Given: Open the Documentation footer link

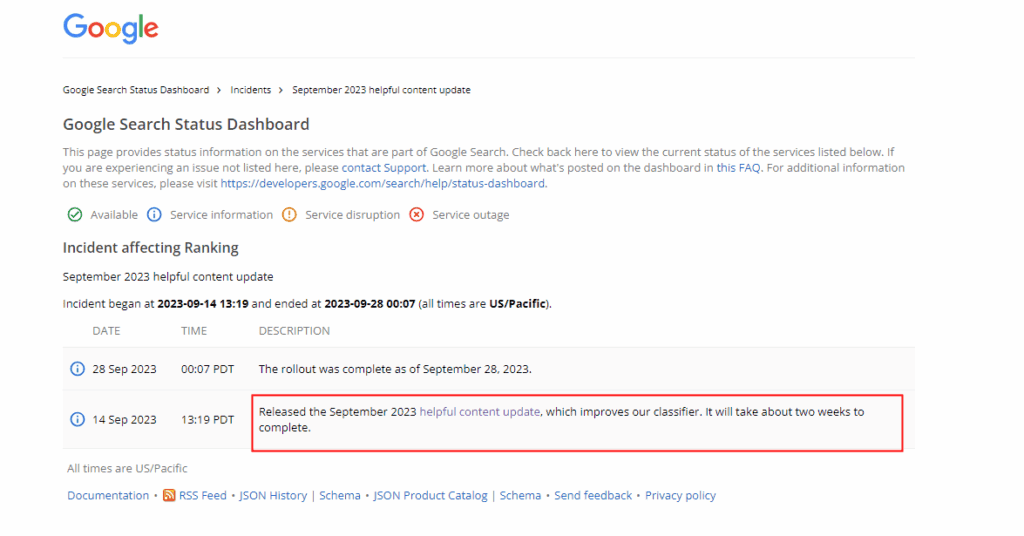Looking at the screenshot, I should (x=108, y=496).
